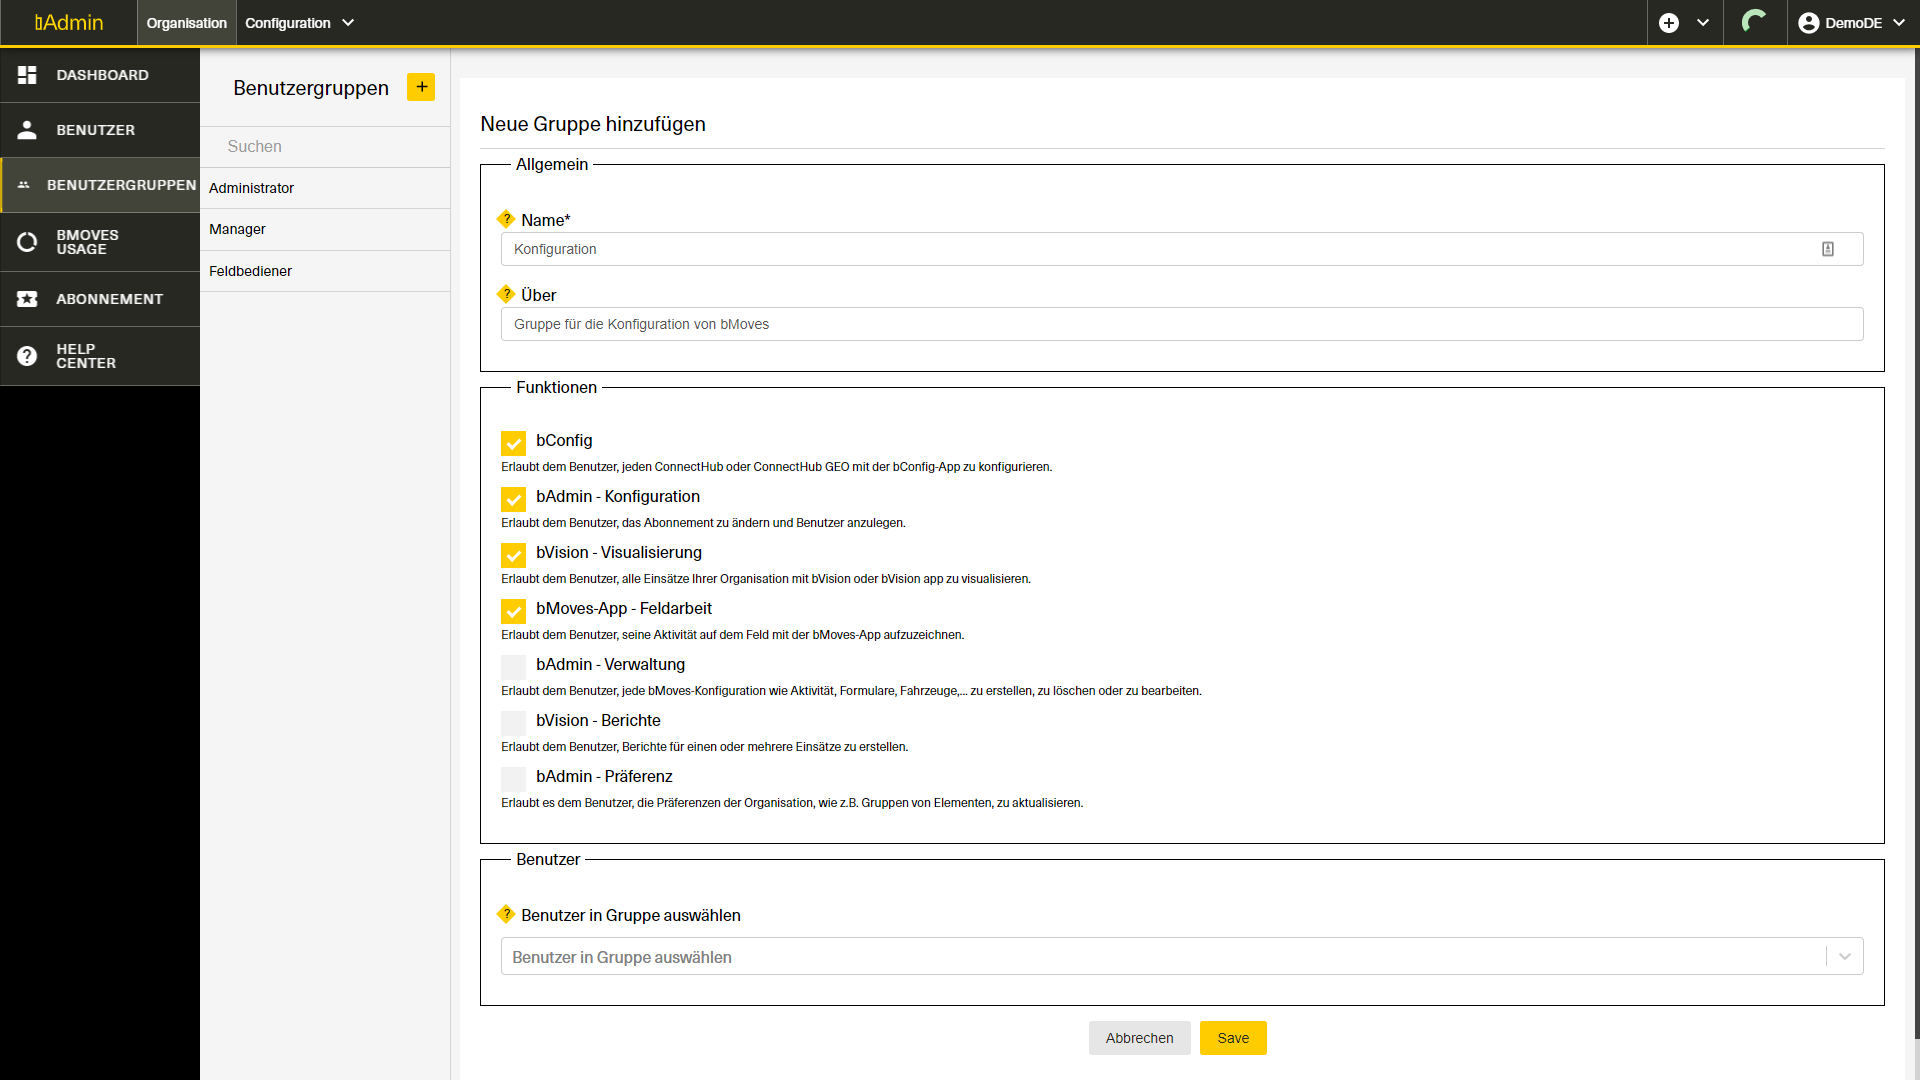Click the help diamond next to Über

click(x=506, y=294)
